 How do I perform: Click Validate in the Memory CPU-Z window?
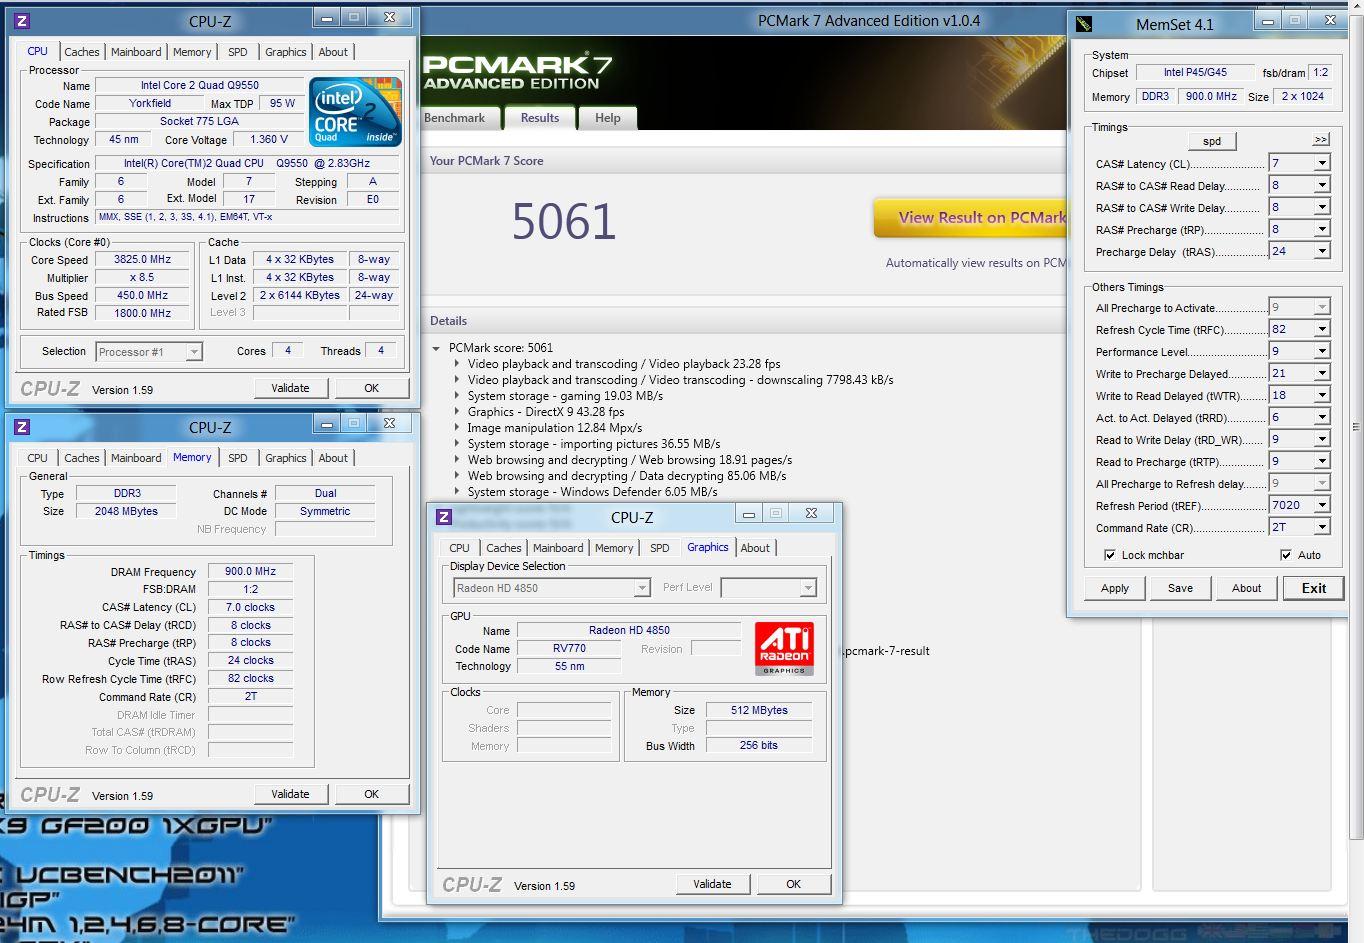pos(290,794)
